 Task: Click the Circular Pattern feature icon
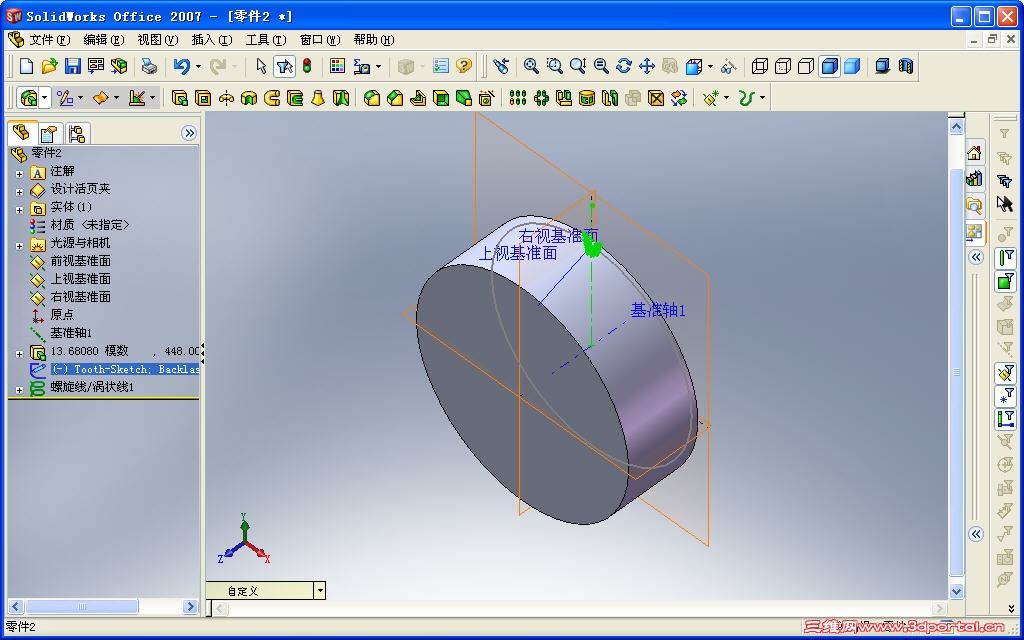coord(541,98)
